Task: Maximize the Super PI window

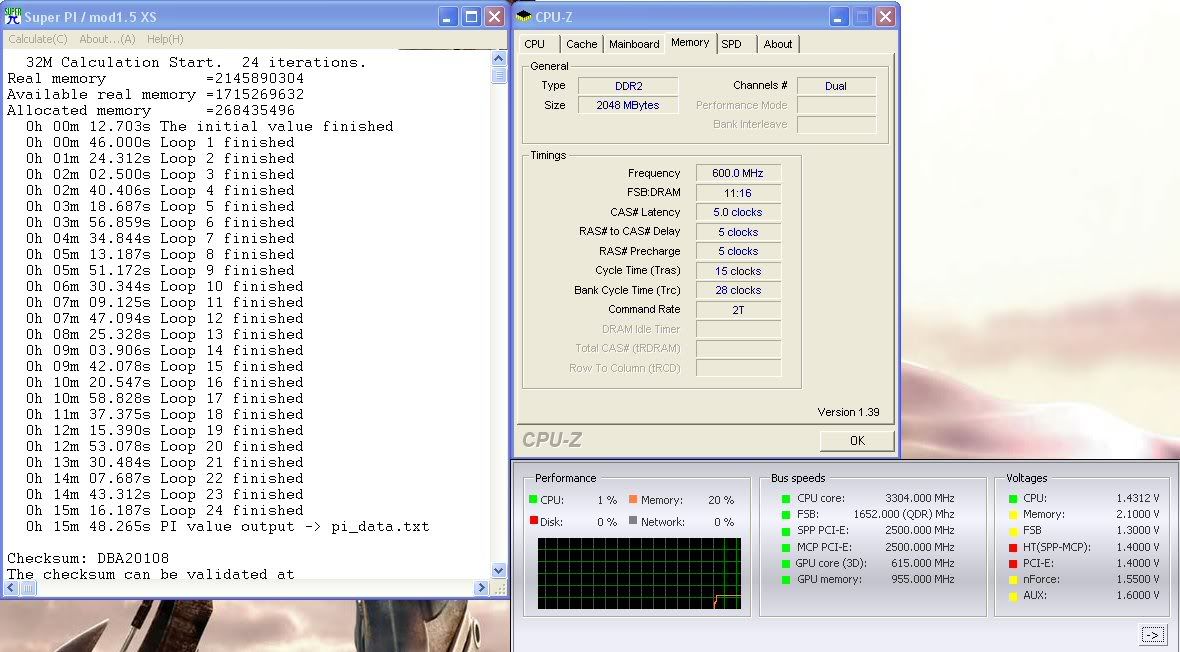Action: (x=470, y=17)
